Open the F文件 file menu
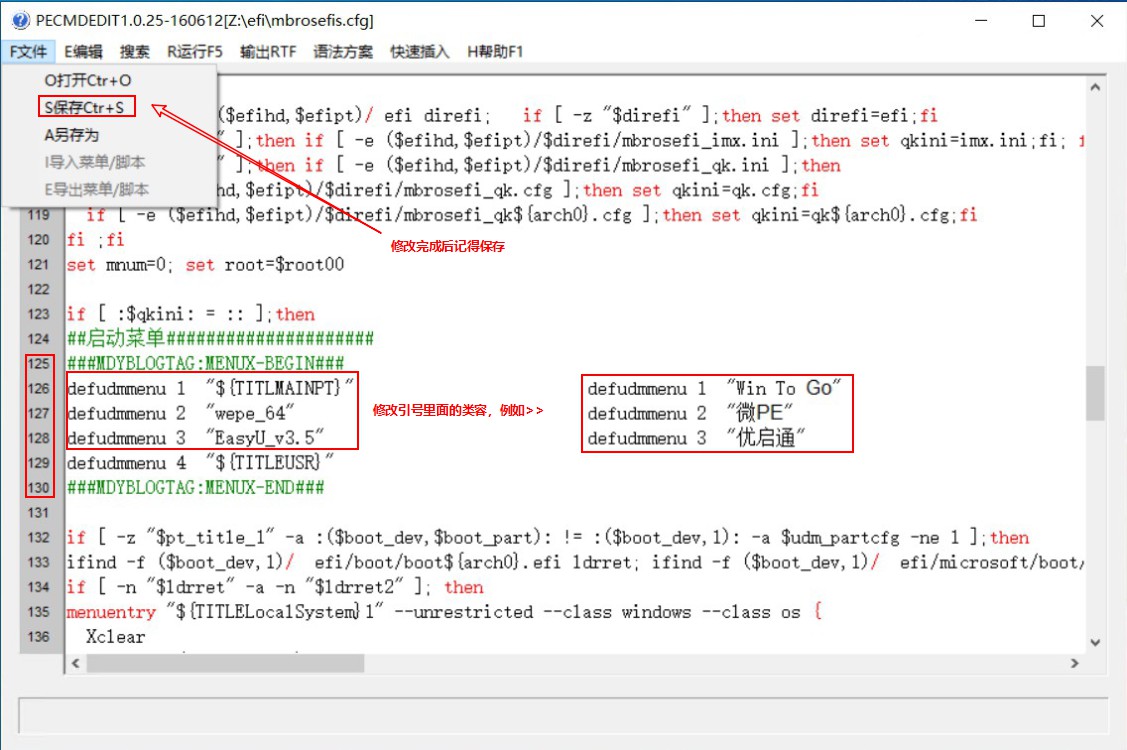 [x=26, y=51]
